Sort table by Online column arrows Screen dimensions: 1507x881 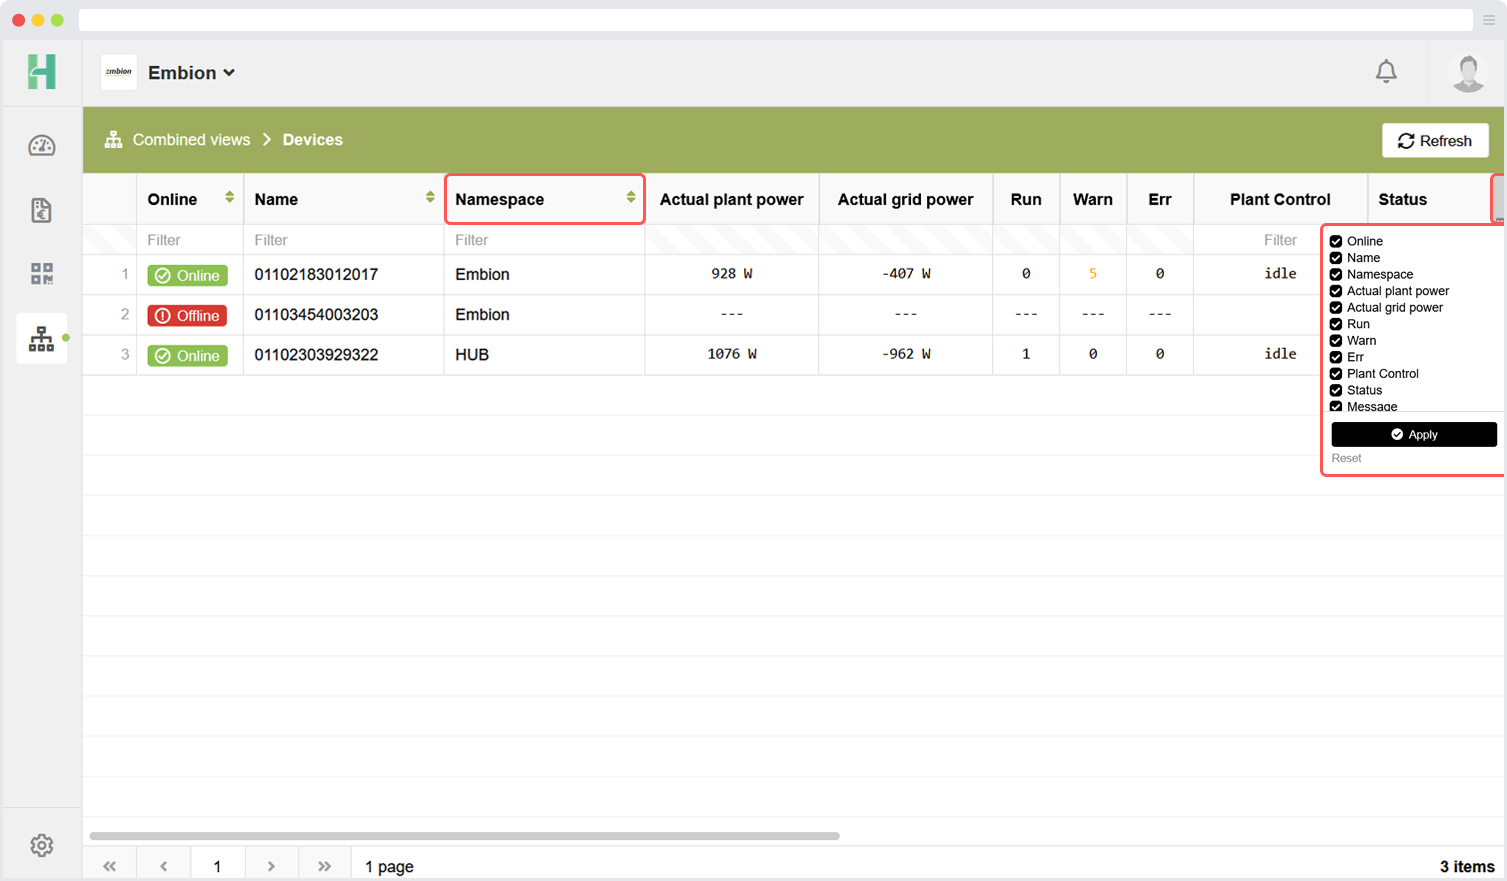229,198
